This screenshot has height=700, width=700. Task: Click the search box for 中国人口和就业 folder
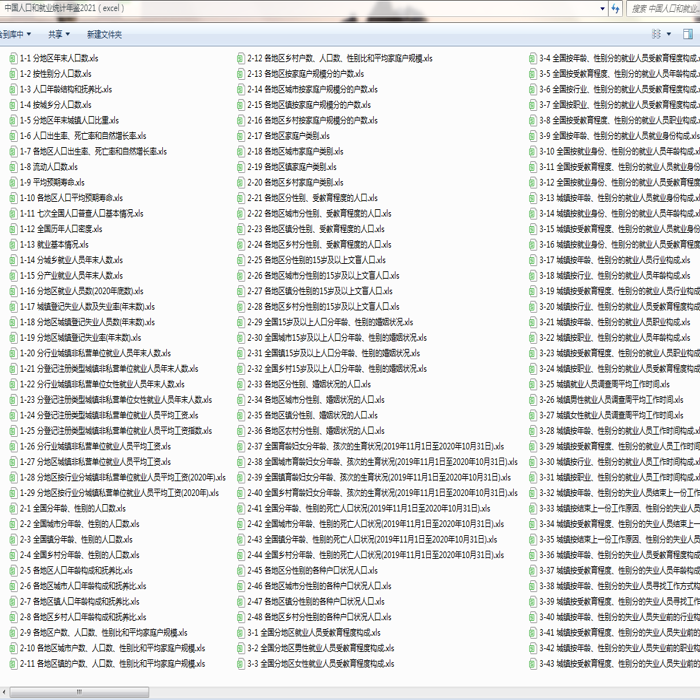click(663, 8)
